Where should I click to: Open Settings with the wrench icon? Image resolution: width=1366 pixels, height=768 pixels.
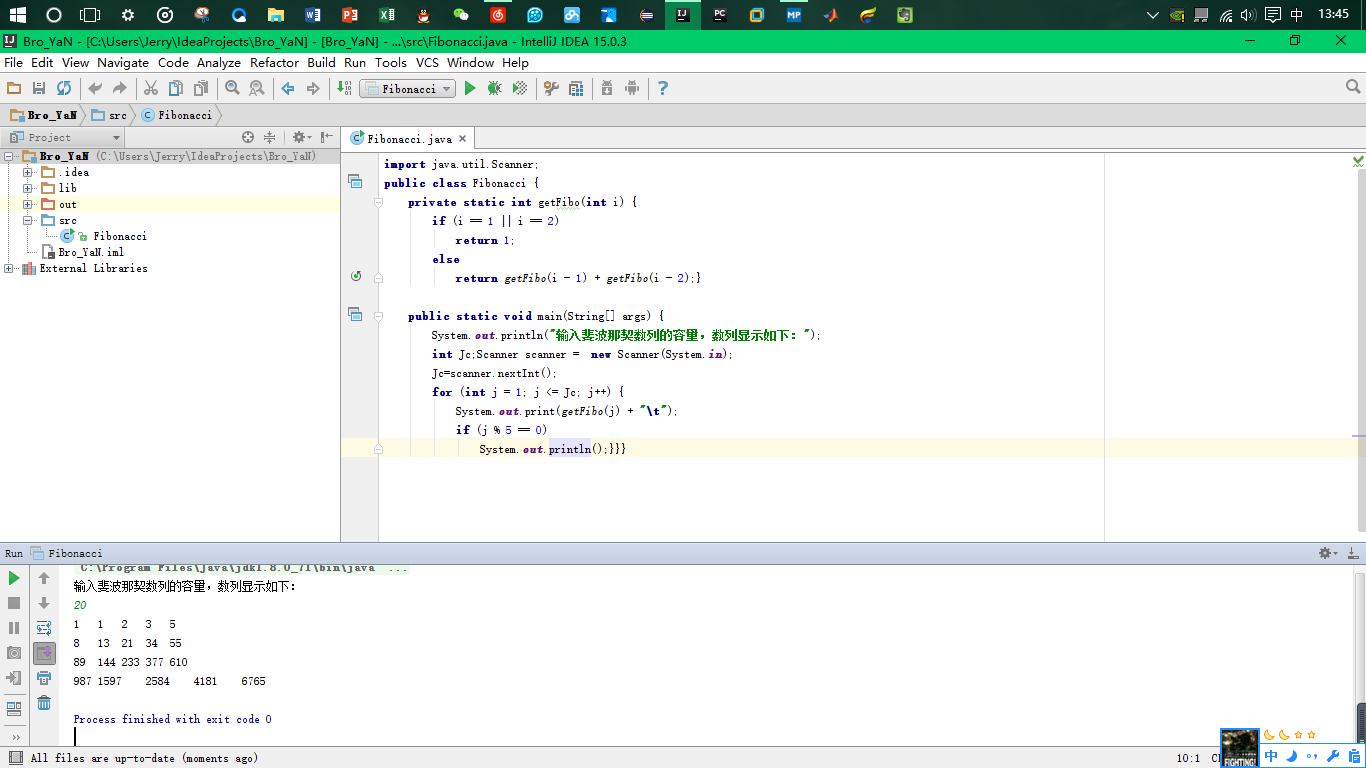pyautogui.click(x=551, y=88)
